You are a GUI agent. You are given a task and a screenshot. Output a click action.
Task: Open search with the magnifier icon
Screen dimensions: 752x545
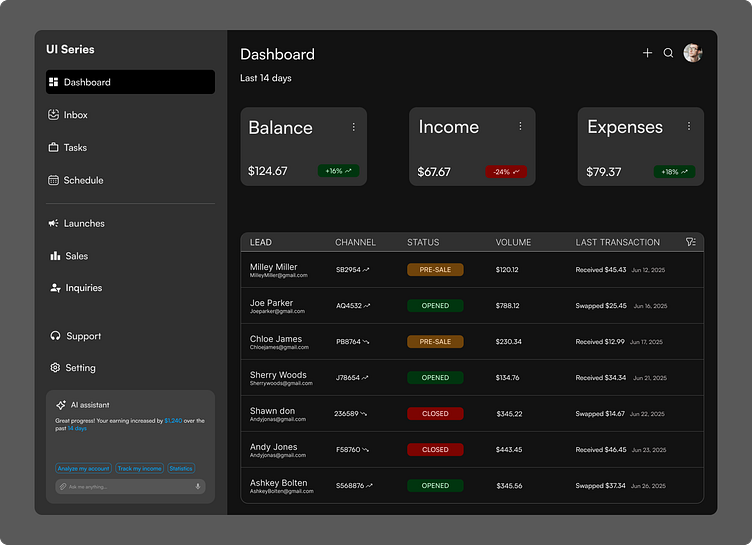(669, 53)
